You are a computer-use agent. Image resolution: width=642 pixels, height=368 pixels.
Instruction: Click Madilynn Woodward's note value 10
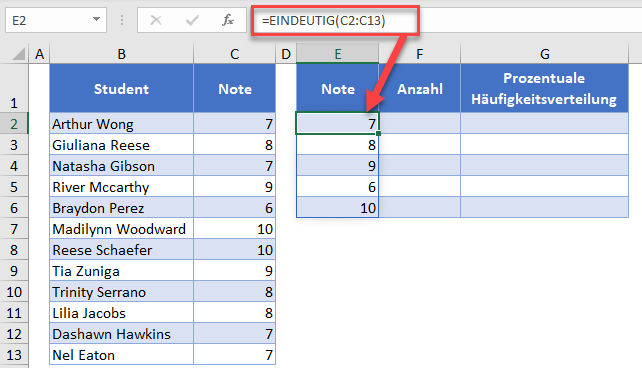234,228
